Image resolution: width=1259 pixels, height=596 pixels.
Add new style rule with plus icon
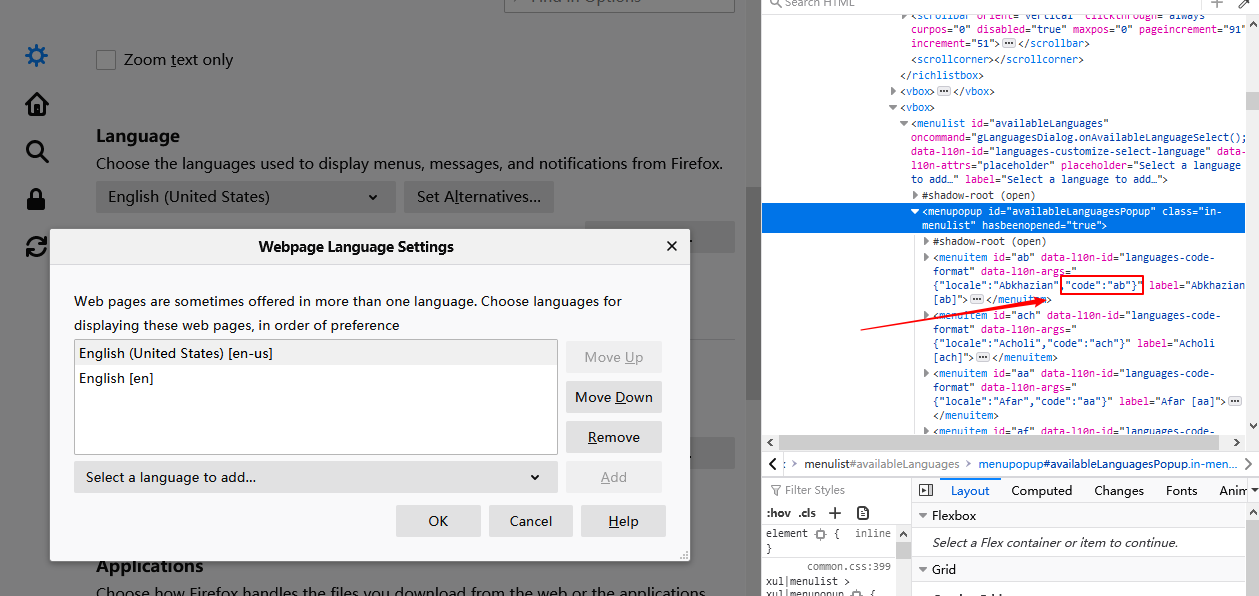[x=835, y=513]
